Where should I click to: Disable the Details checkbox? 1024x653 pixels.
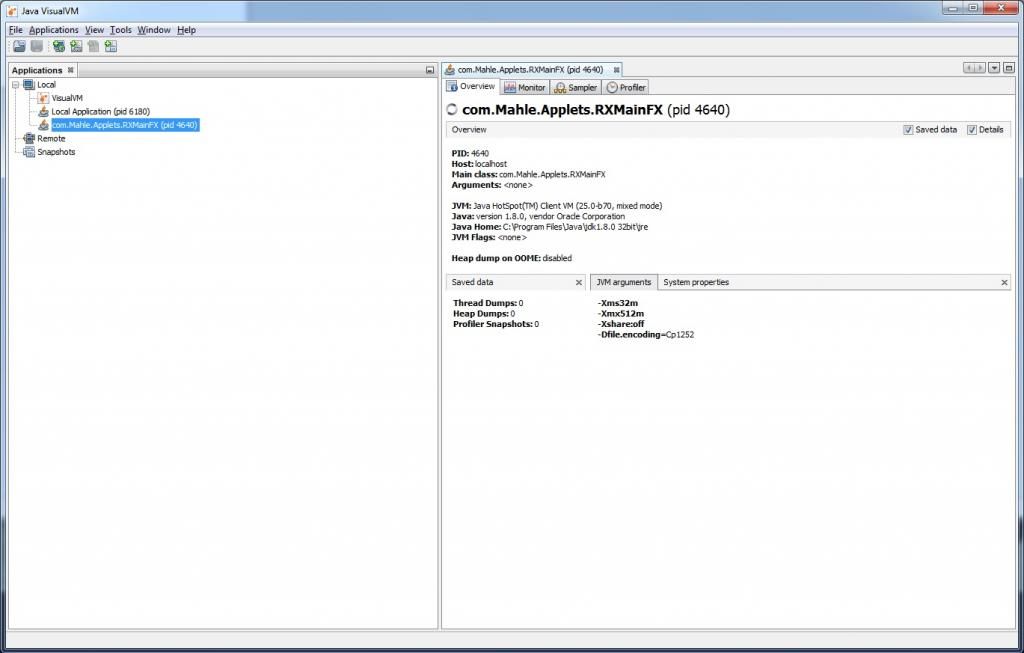[970, 129]
